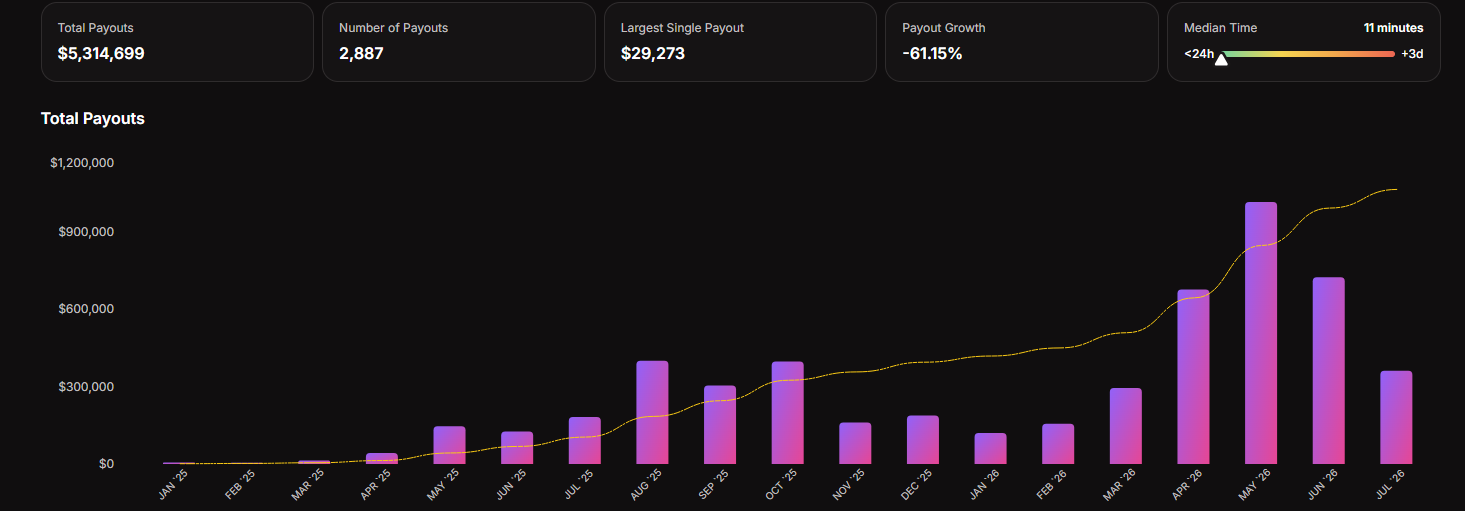This screenshot has width=1465, height=511.
Task: Click the DEC '25 bar in the chart
Action: 923,440
